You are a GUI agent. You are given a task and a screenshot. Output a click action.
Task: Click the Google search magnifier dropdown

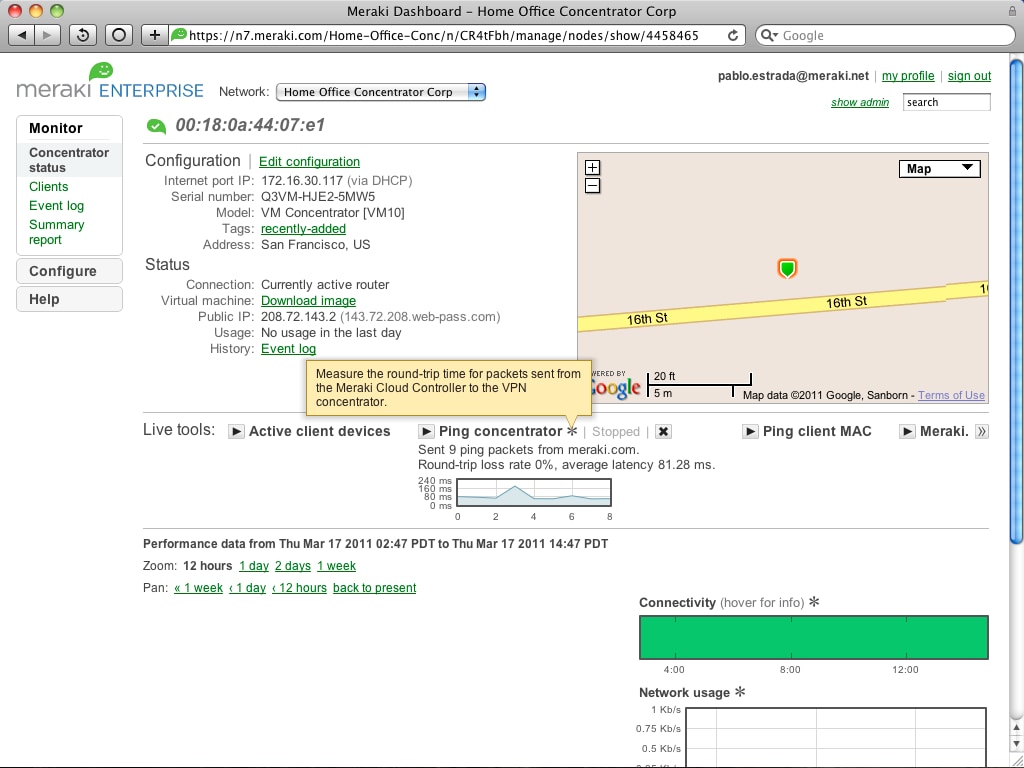coord(769,35)
